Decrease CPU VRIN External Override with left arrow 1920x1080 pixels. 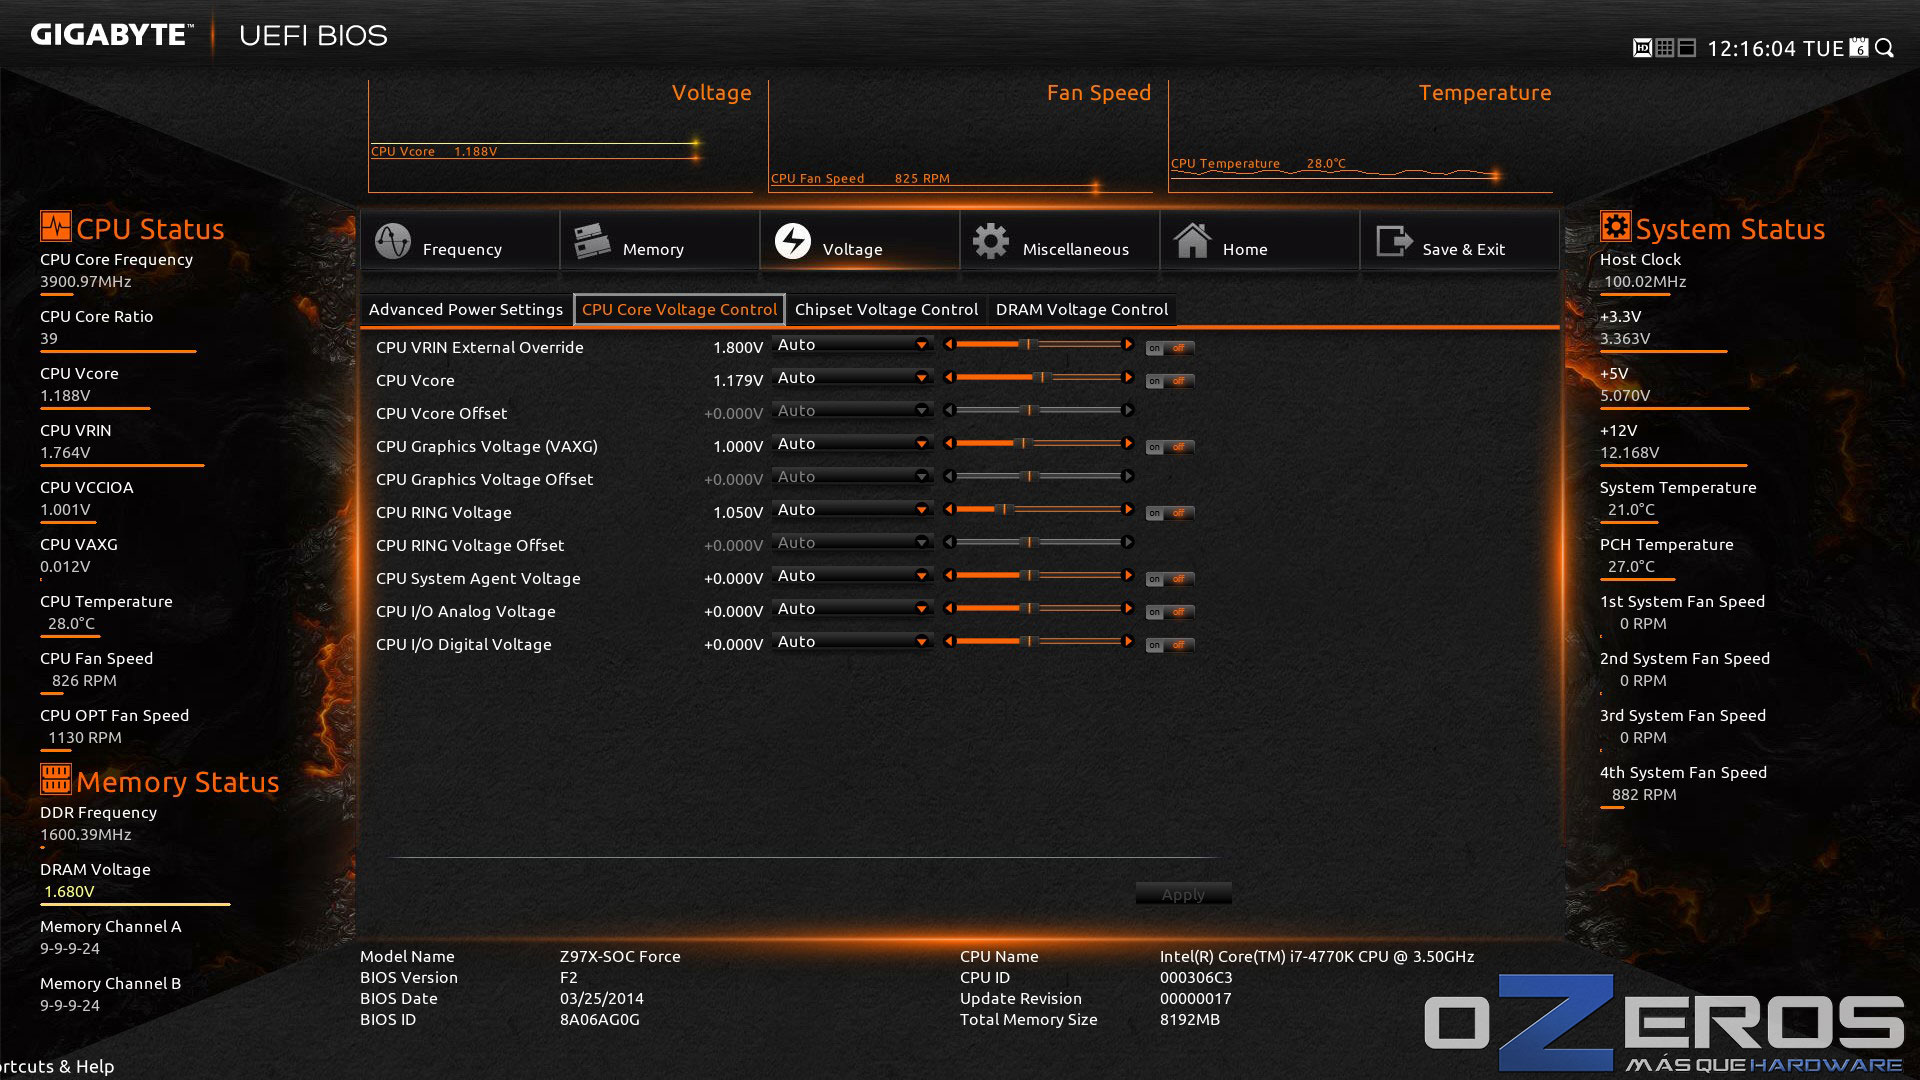(x=949, y=345)
